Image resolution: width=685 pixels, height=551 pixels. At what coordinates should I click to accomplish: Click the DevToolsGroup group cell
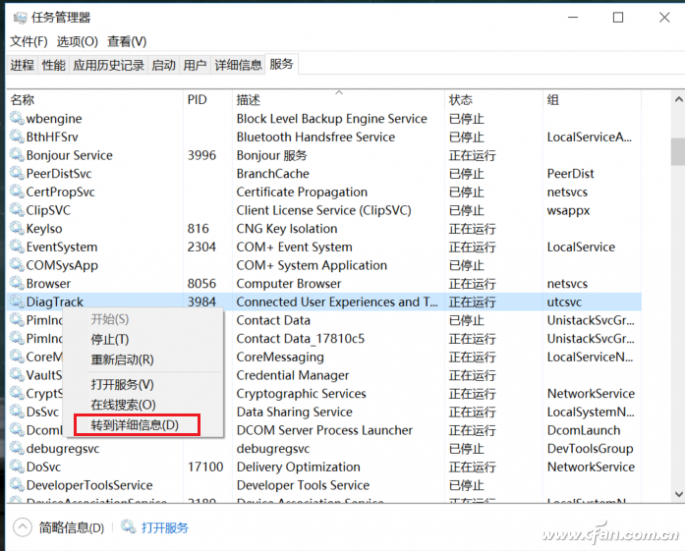[x=590, y=448]
